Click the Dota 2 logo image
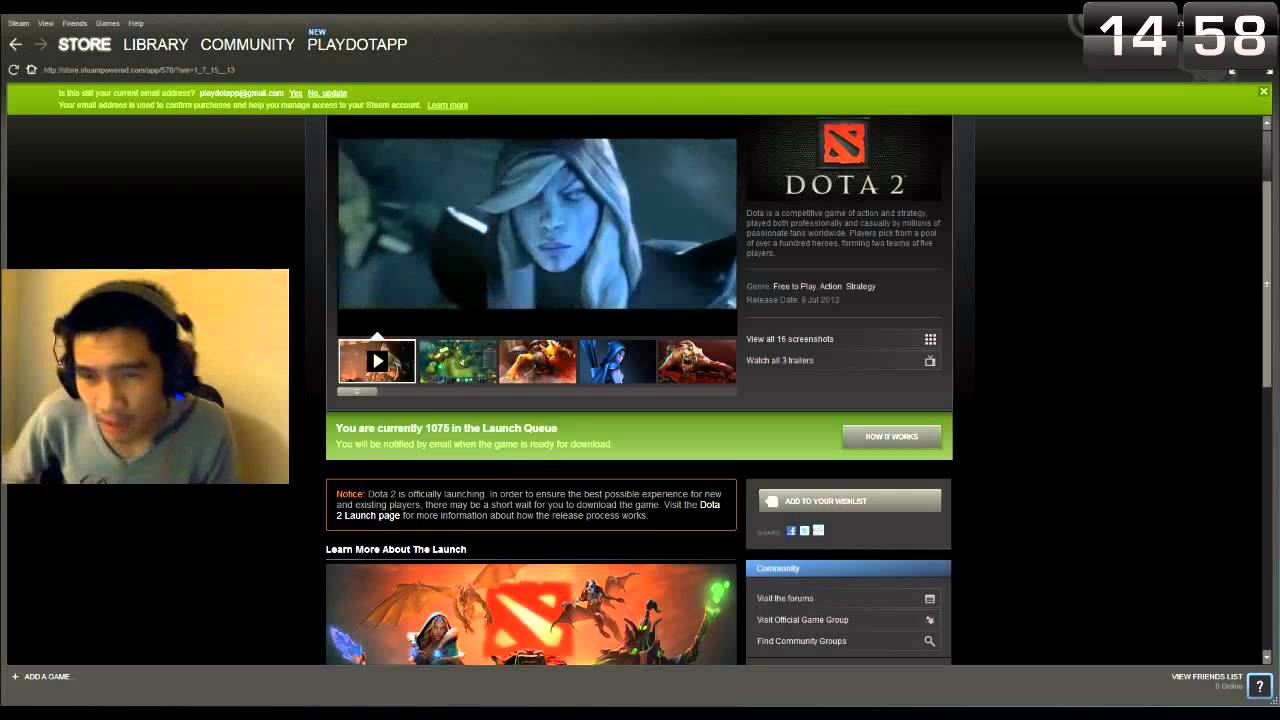Image resolution: width=1280 pixels, height=720 pixels. (x=843, y=158)
